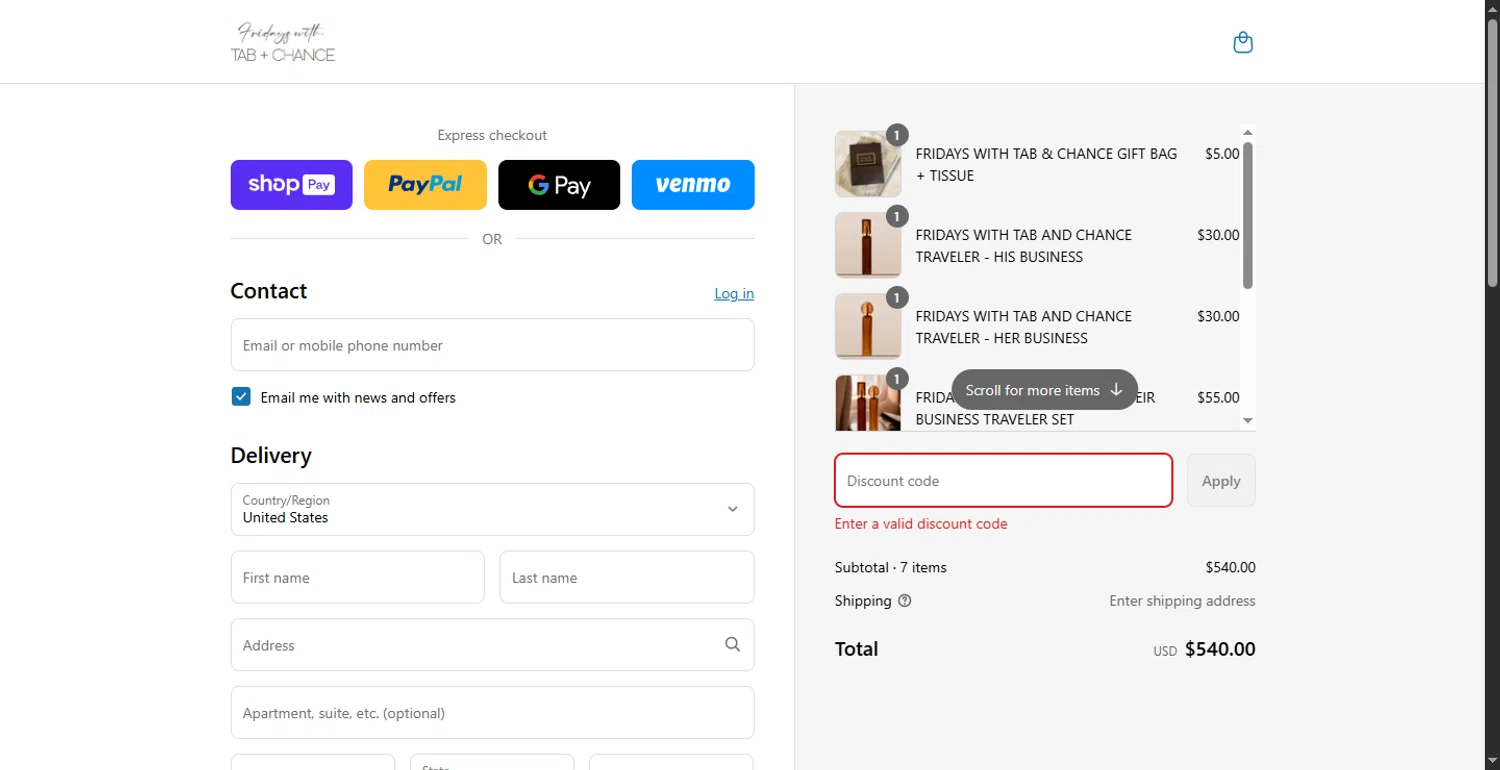This screenshot has height=770, width=1500.
Task: Click the search magnifier in Address field
Action: click(733, 645)
